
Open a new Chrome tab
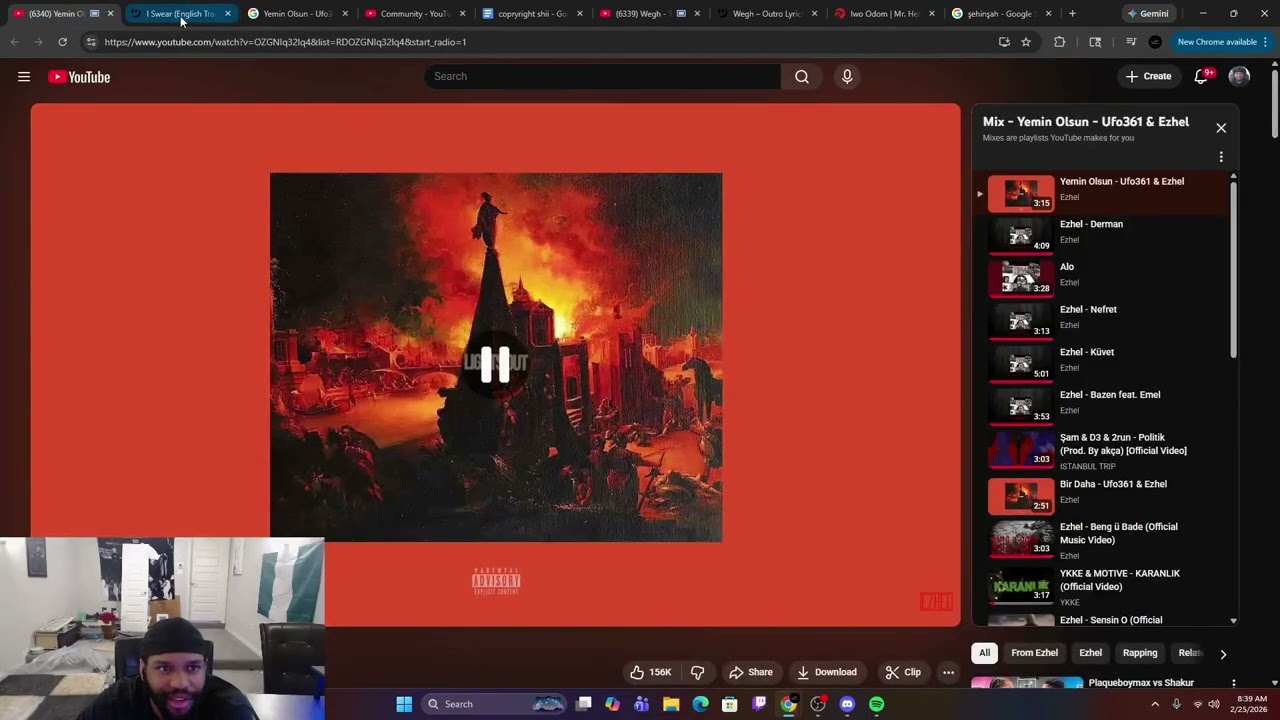[1072, 14]
